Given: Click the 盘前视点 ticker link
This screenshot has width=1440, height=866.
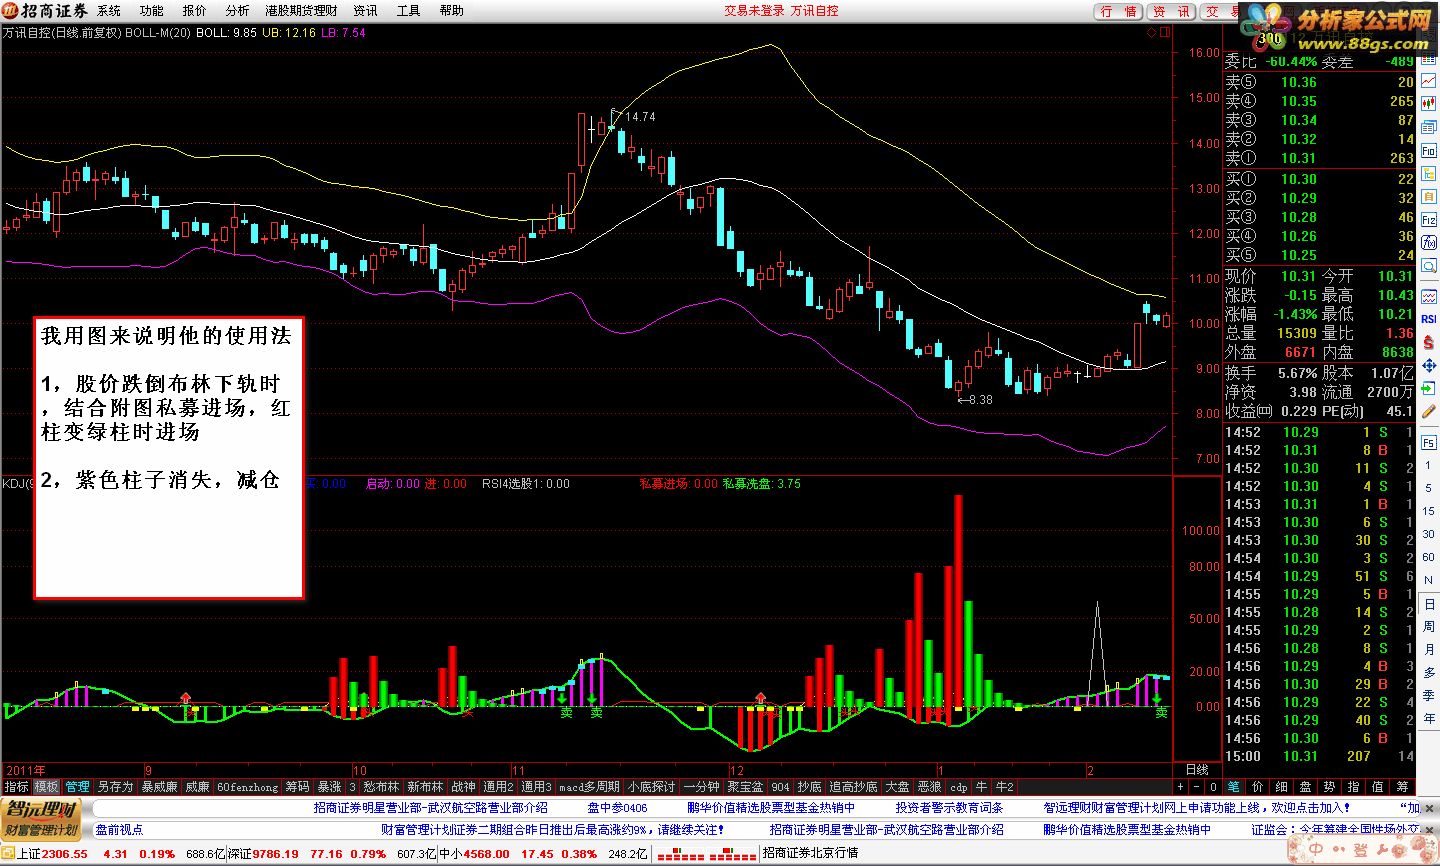Looking at the screenshot, I should (x=119, y=829).
